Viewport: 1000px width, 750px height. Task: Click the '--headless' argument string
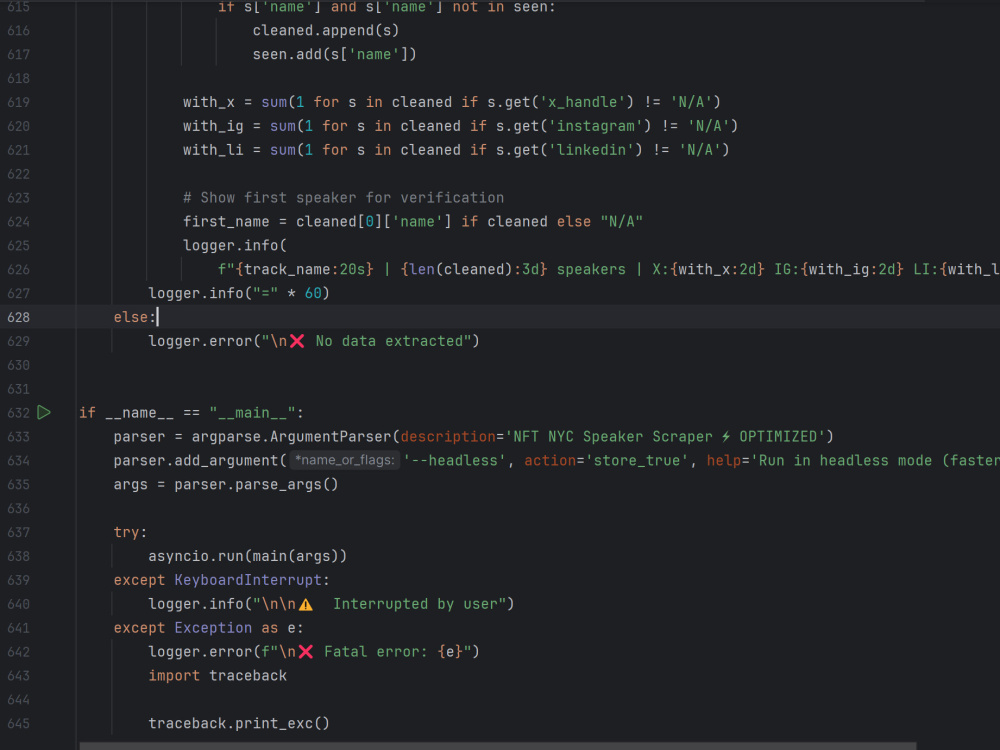coord(453,460)
